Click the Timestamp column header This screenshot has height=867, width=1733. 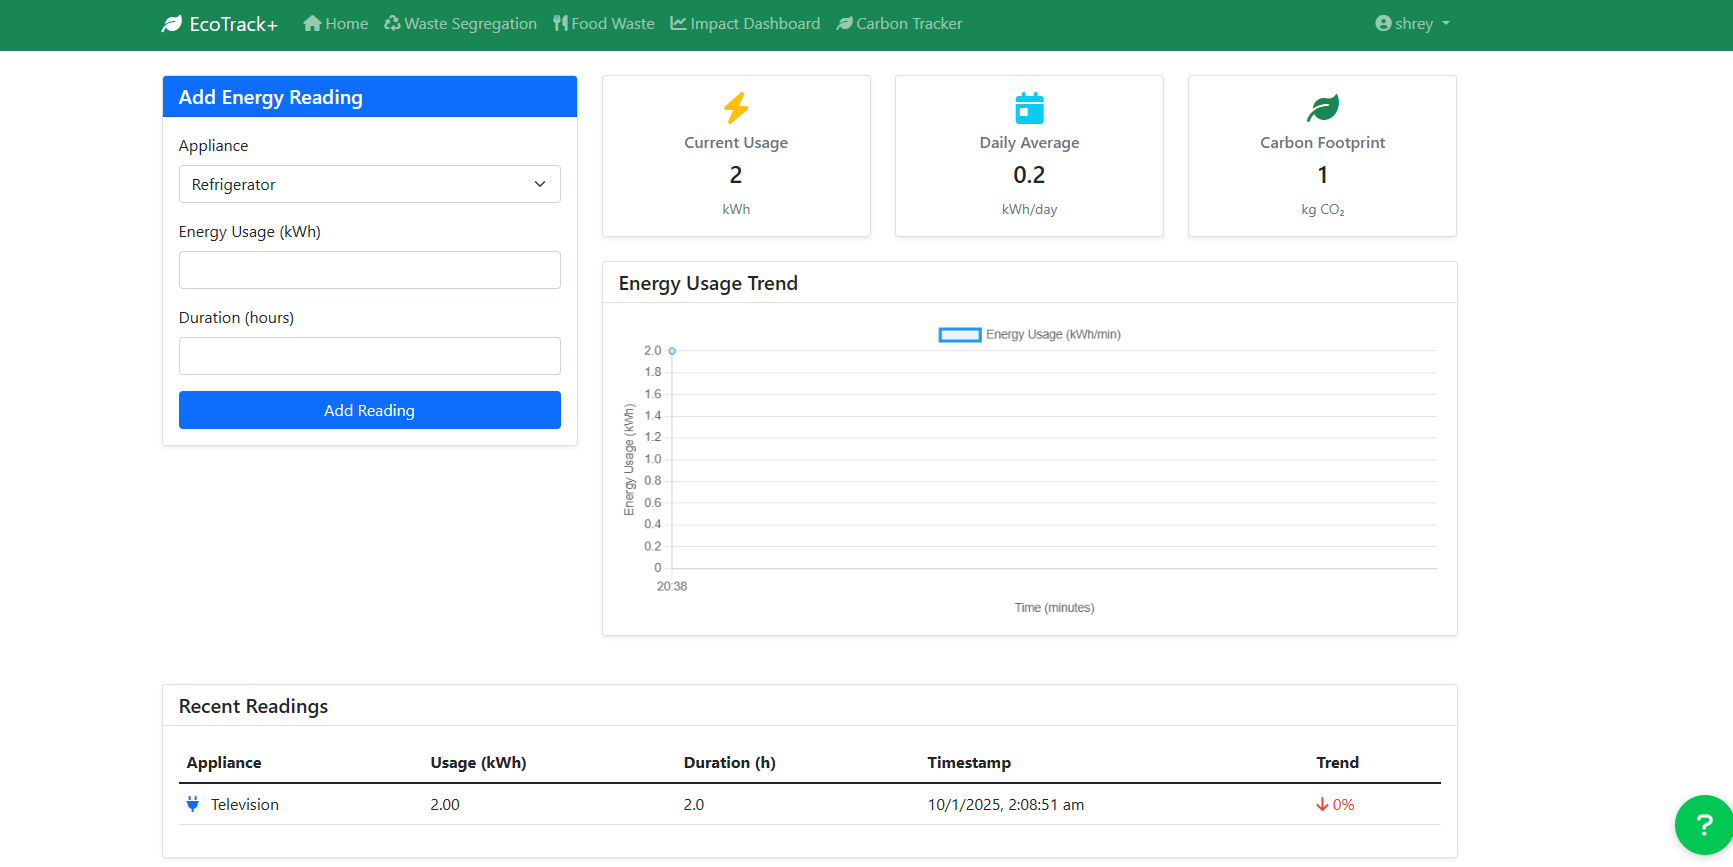[969, 762]
